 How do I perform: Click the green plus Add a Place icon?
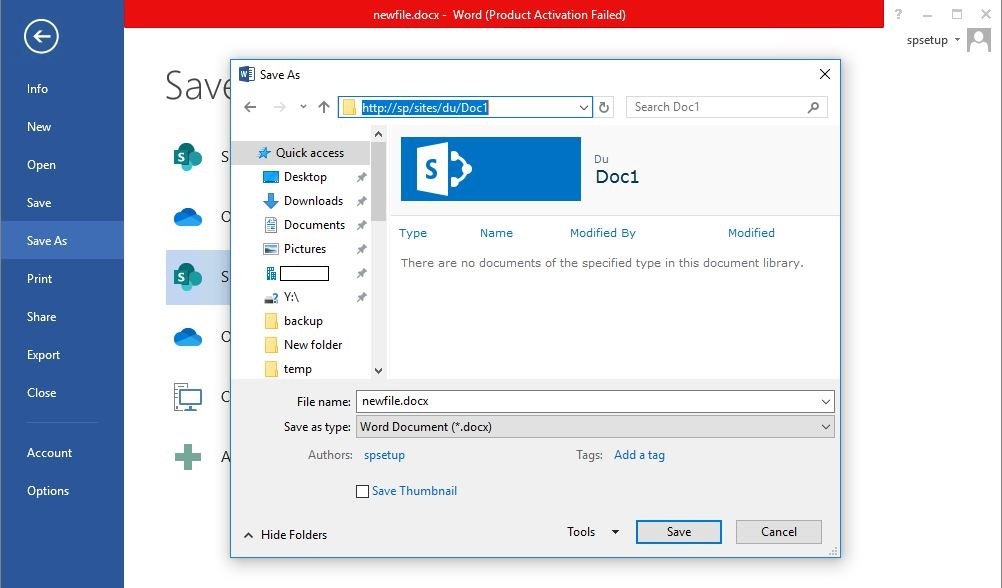(188, 457)
